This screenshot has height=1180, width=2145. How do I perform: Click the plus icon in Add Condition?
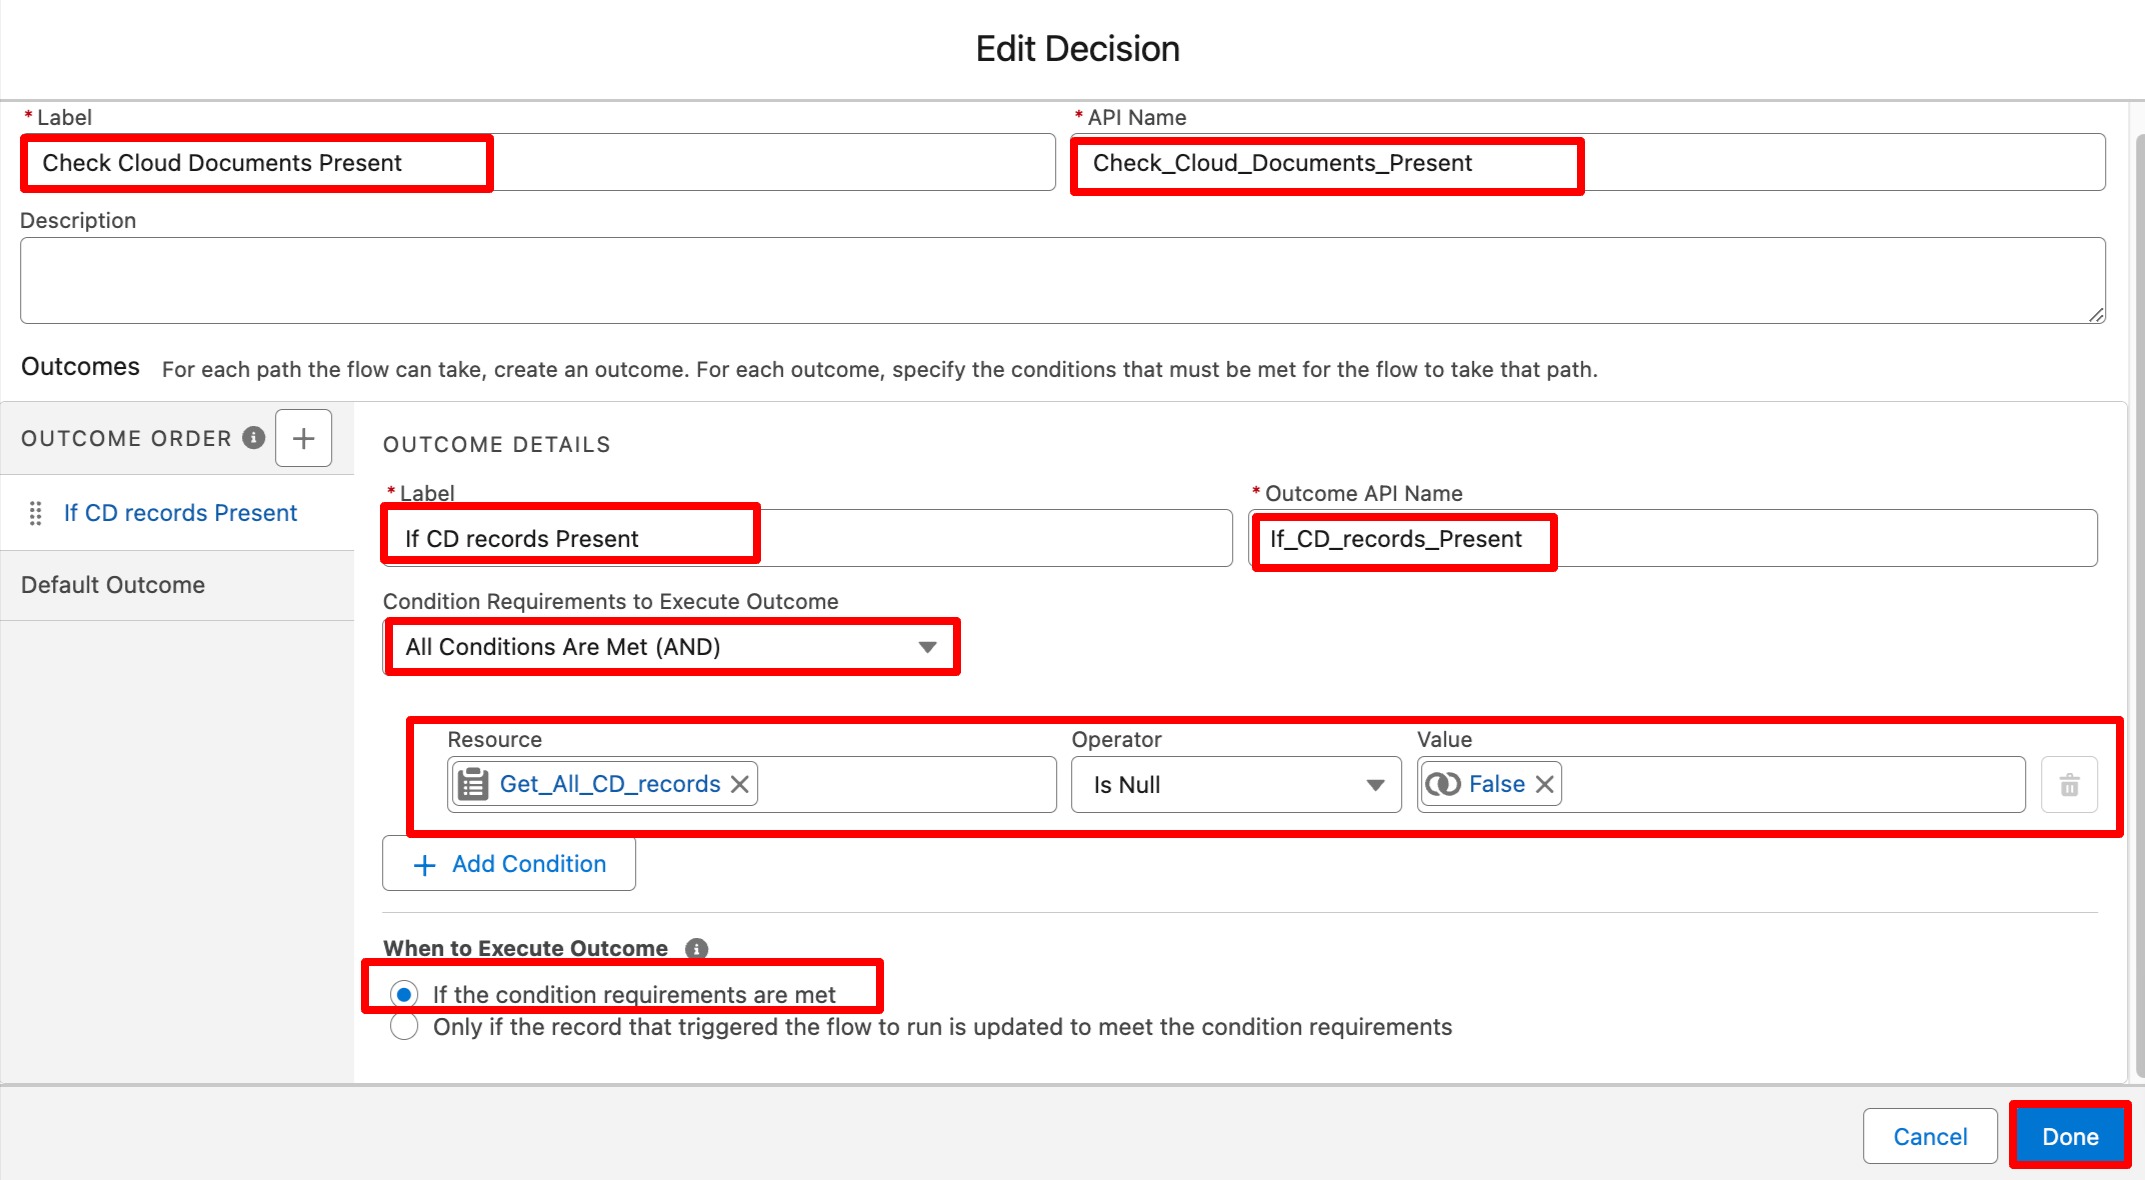(425, 864)
